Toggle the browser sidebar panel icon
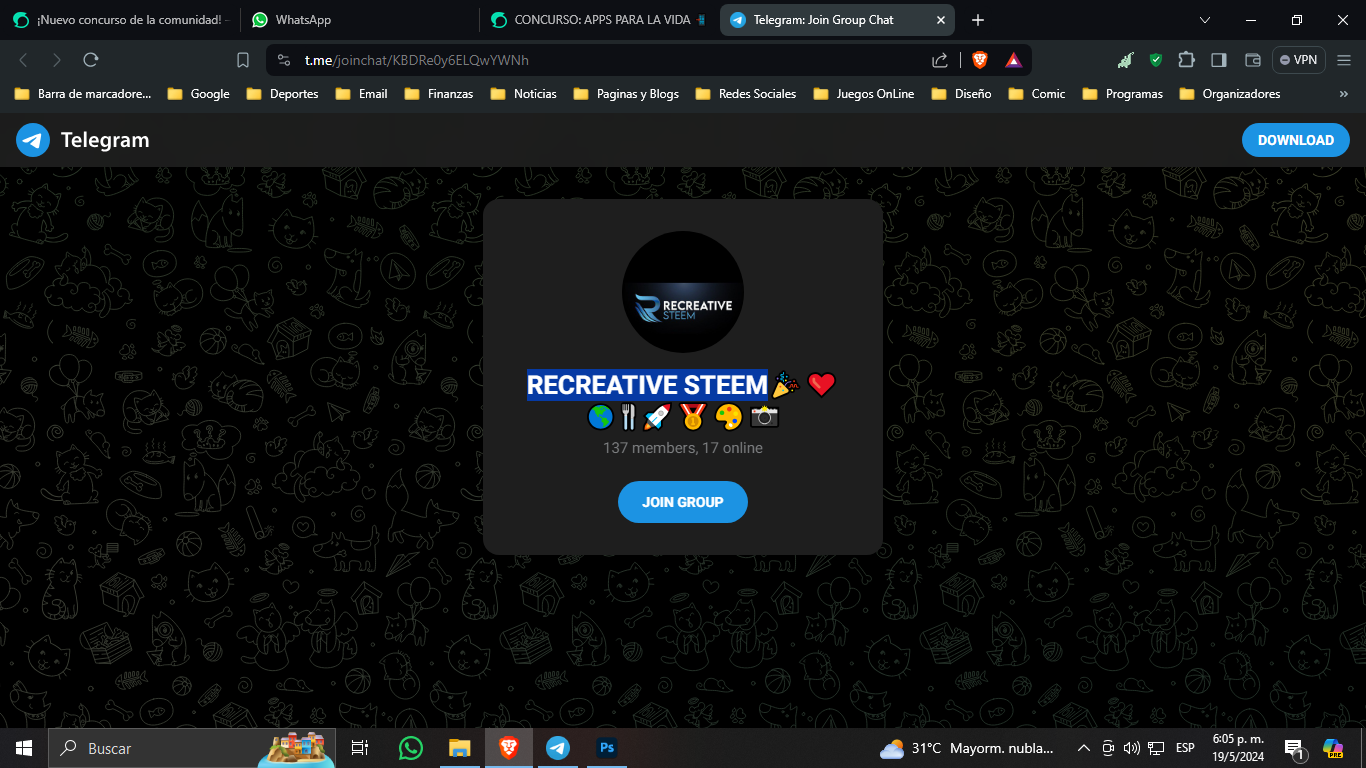The image size is (1366, 768). (x=1218, y=60)
